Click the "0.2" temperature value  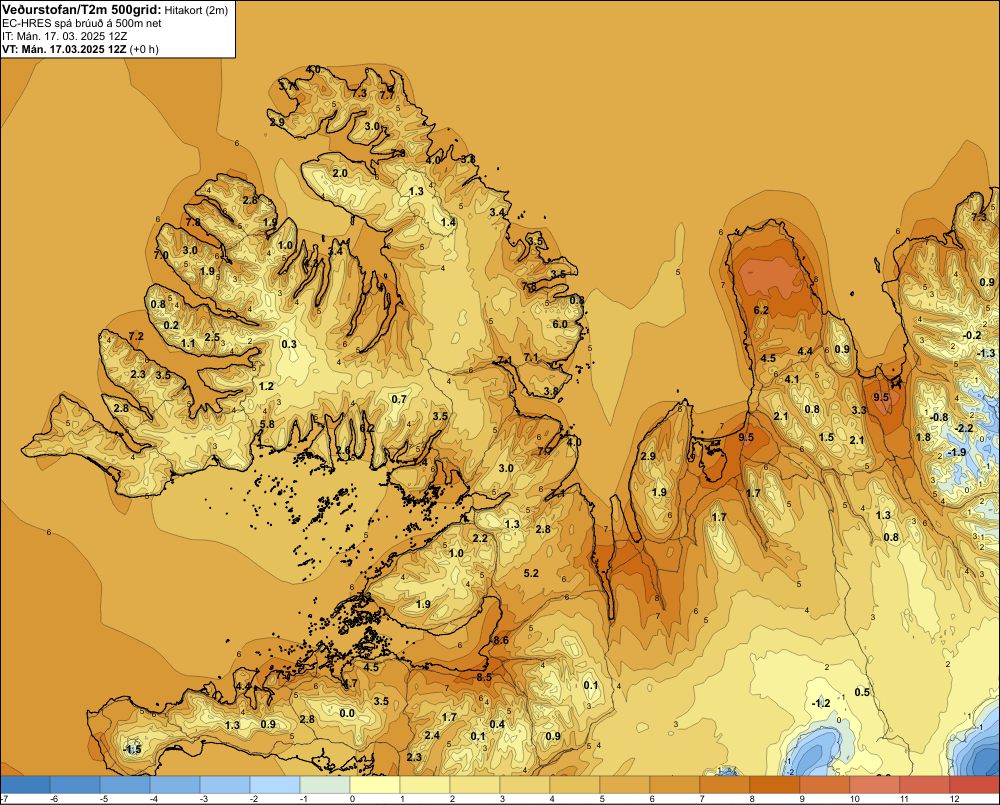point(171,325)
